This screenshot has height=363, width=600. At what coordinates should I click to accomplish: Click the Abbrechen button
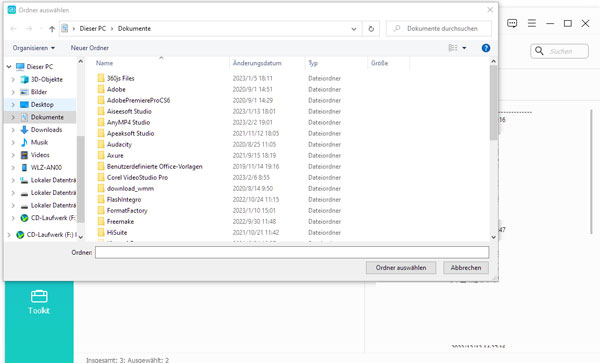coord(466,268)
